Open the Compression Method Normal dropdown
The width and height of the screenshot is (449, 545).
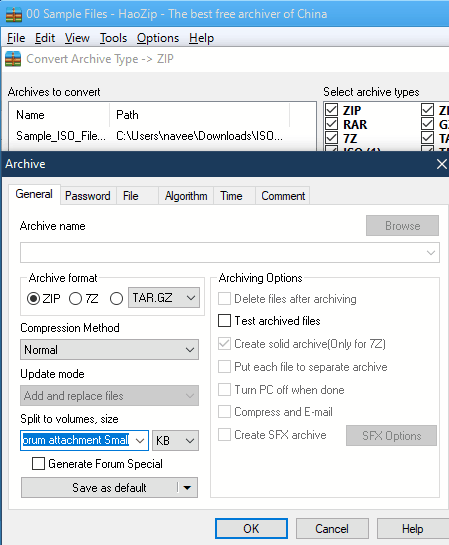109,350
